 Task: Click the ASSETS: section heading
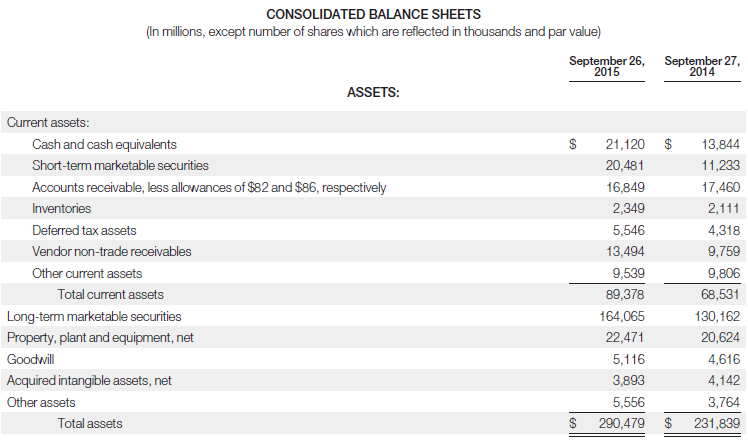click(x=373, y=92)
